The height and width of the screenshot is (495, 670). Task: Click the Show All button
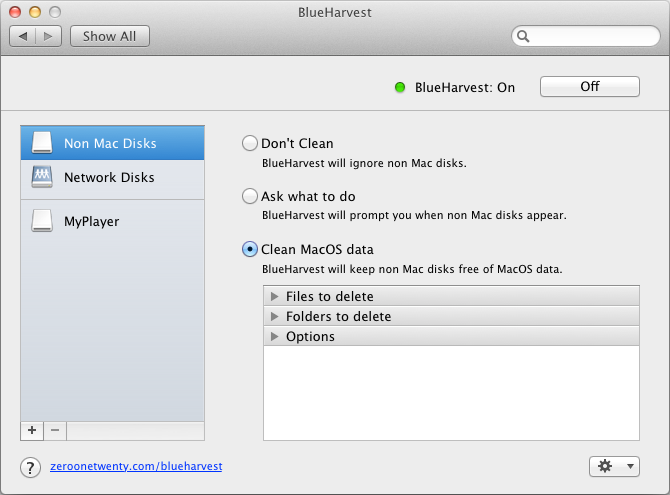[109, 36]
